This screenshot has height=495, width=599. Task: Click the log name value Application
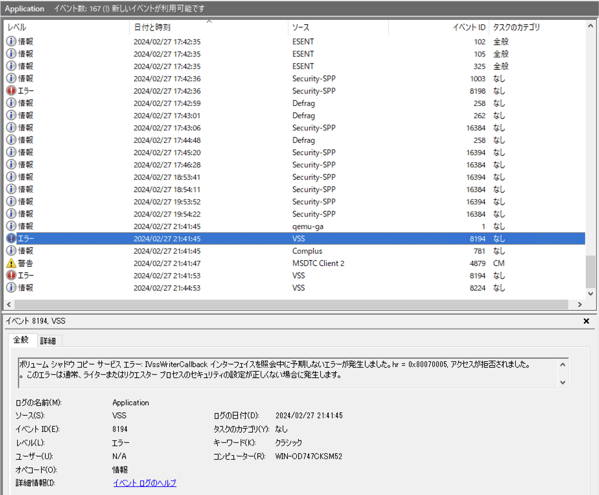(x=131, y=403)
